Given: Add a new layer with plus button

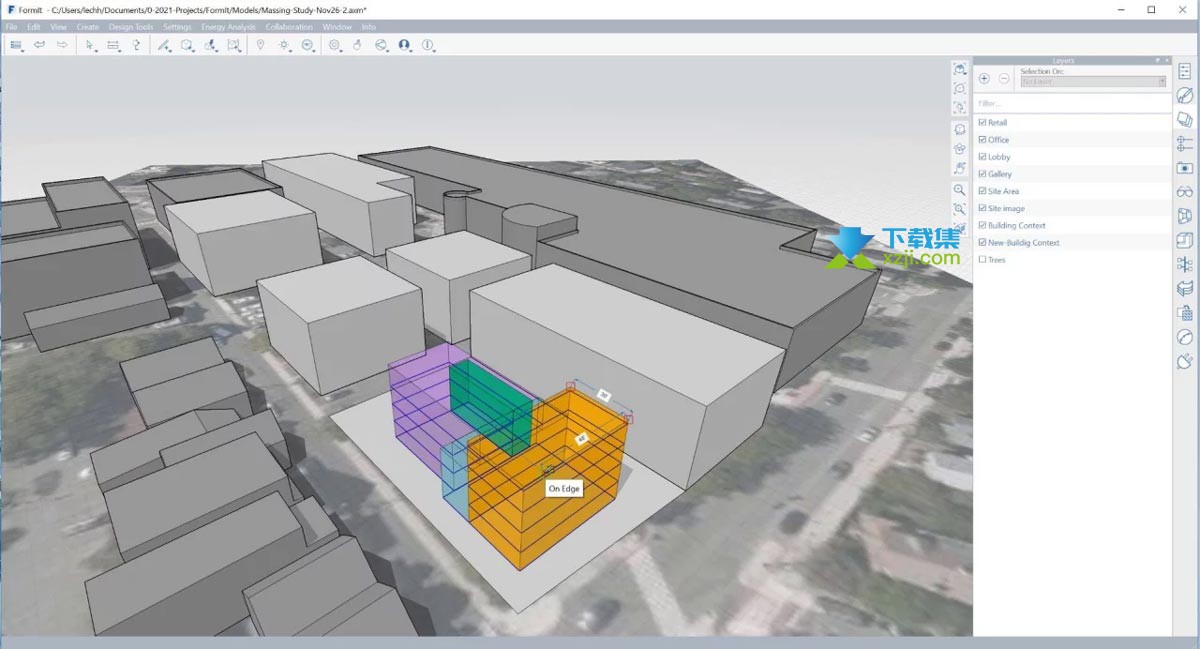Looking at the screenshot, I should pyautogui.click(x=984, y=78).
